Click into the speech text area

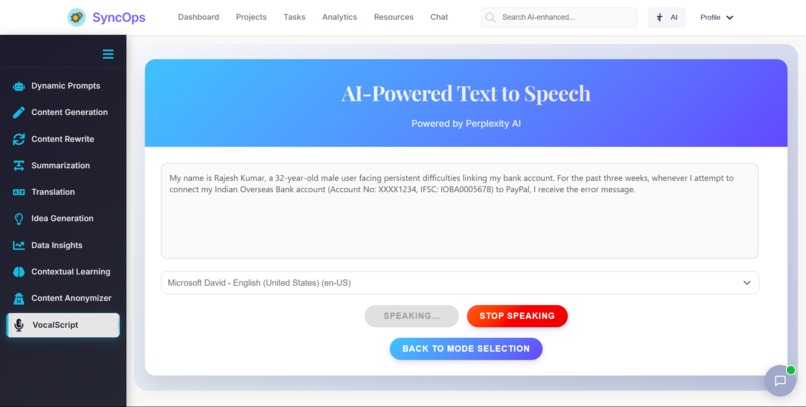460,211
